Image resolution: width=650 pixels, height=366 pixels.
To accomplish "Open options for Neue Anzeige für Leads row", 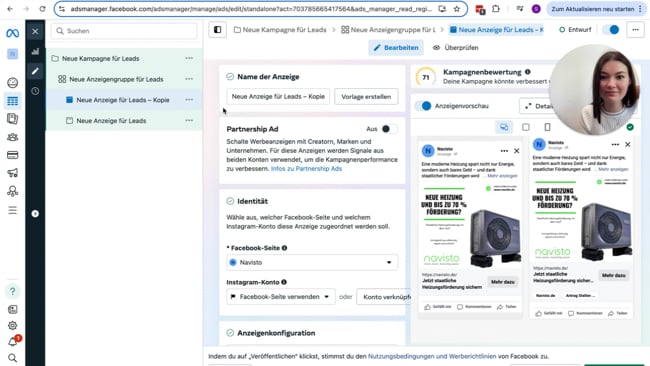I will tap(189, 120).
